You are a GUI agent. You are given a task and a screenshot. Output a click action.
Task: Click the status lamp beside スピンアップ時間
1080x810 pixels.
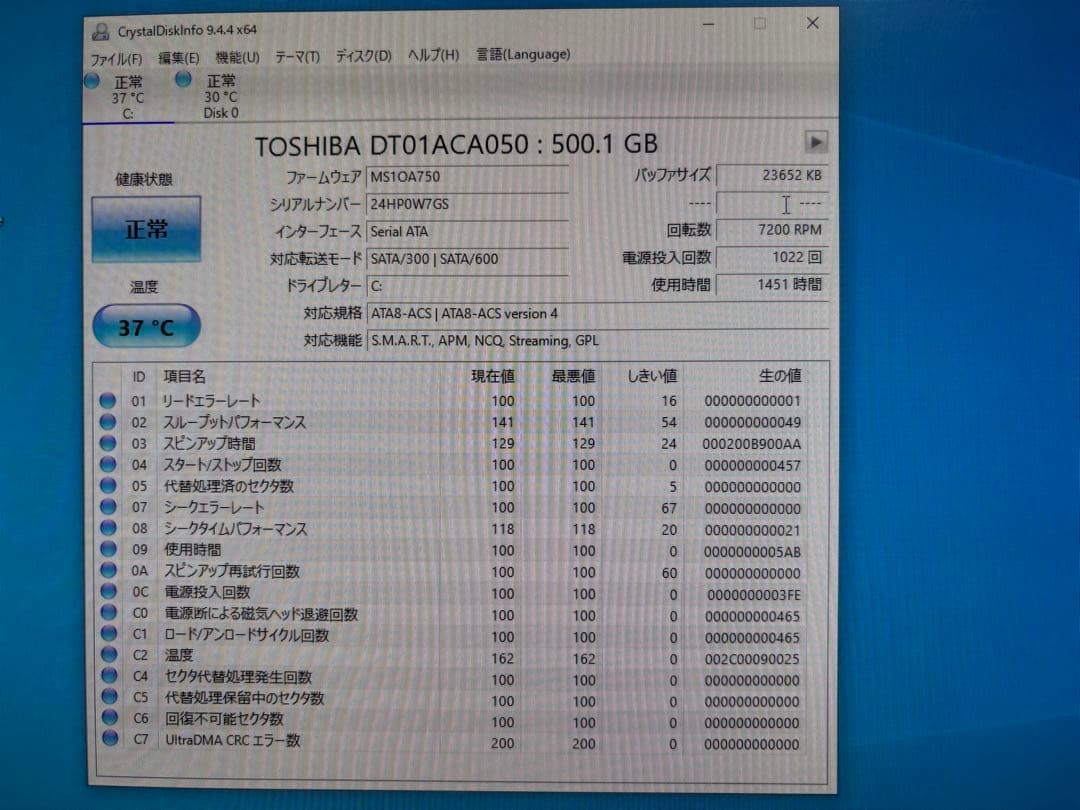tap(108, 443)
